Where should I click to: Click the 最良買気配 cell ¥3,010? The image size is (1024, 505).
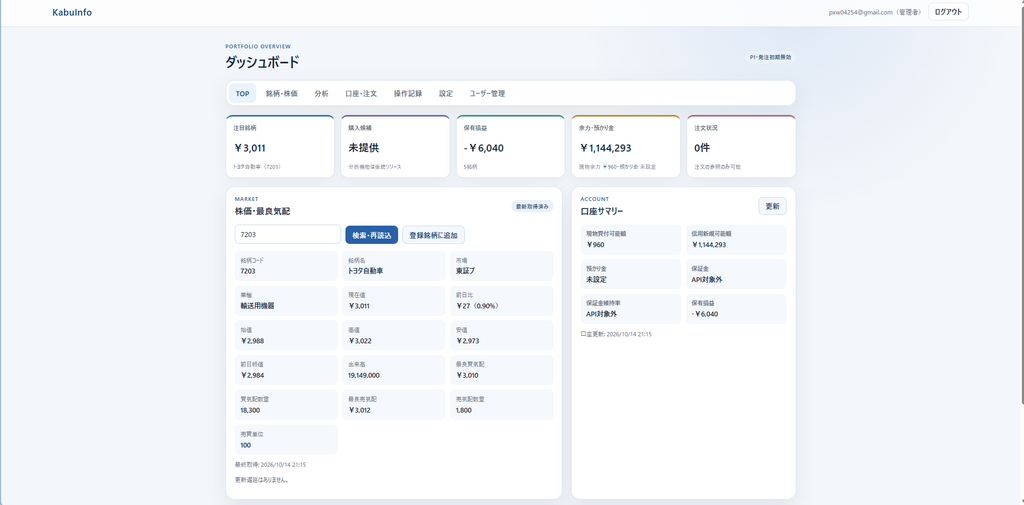click(x=502, y=370)
